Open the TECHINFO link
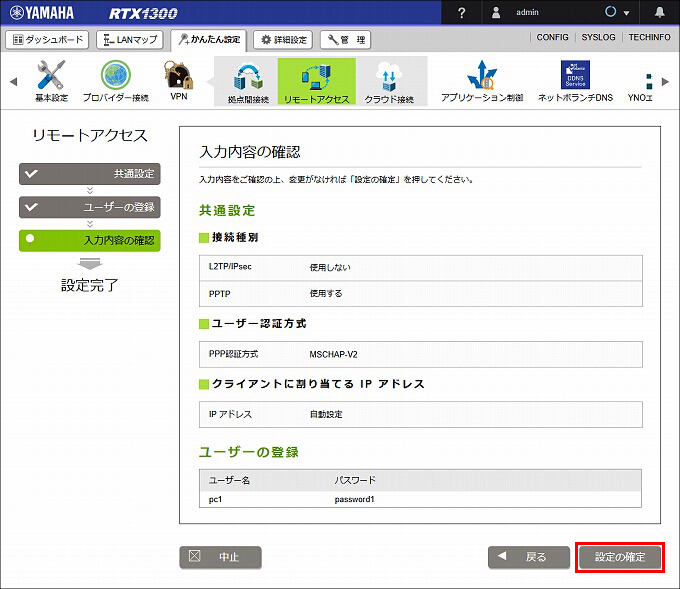This screenshot has height=589, width=680. coord(649,37)
